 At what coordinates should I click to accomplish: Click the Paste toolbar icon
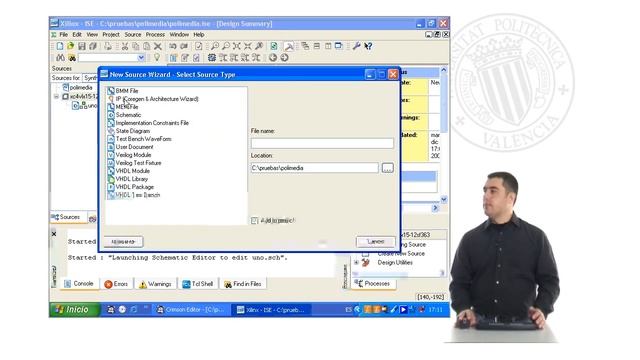click(x=147, y=46)
